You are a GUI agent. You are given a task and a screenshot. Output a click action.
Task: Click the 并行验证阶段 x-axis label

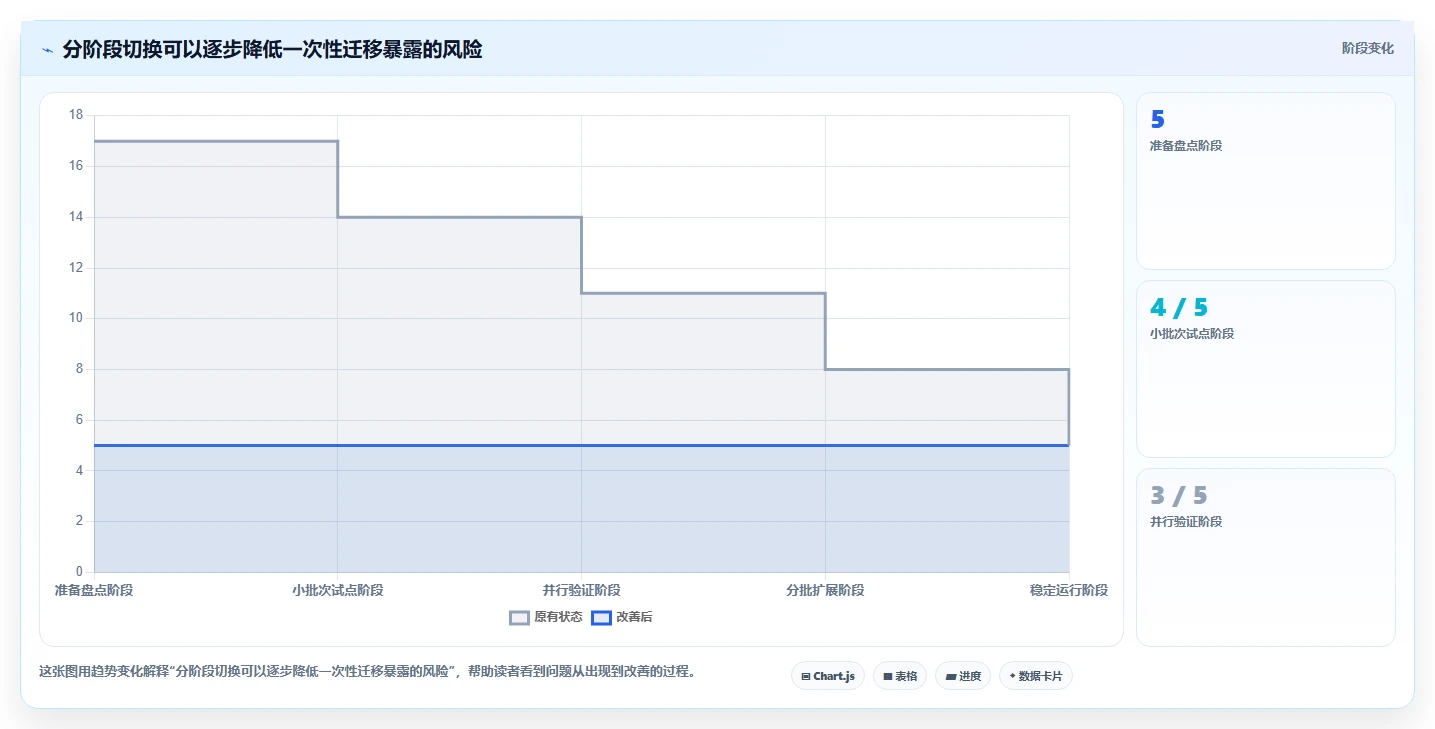pos(582,590)
